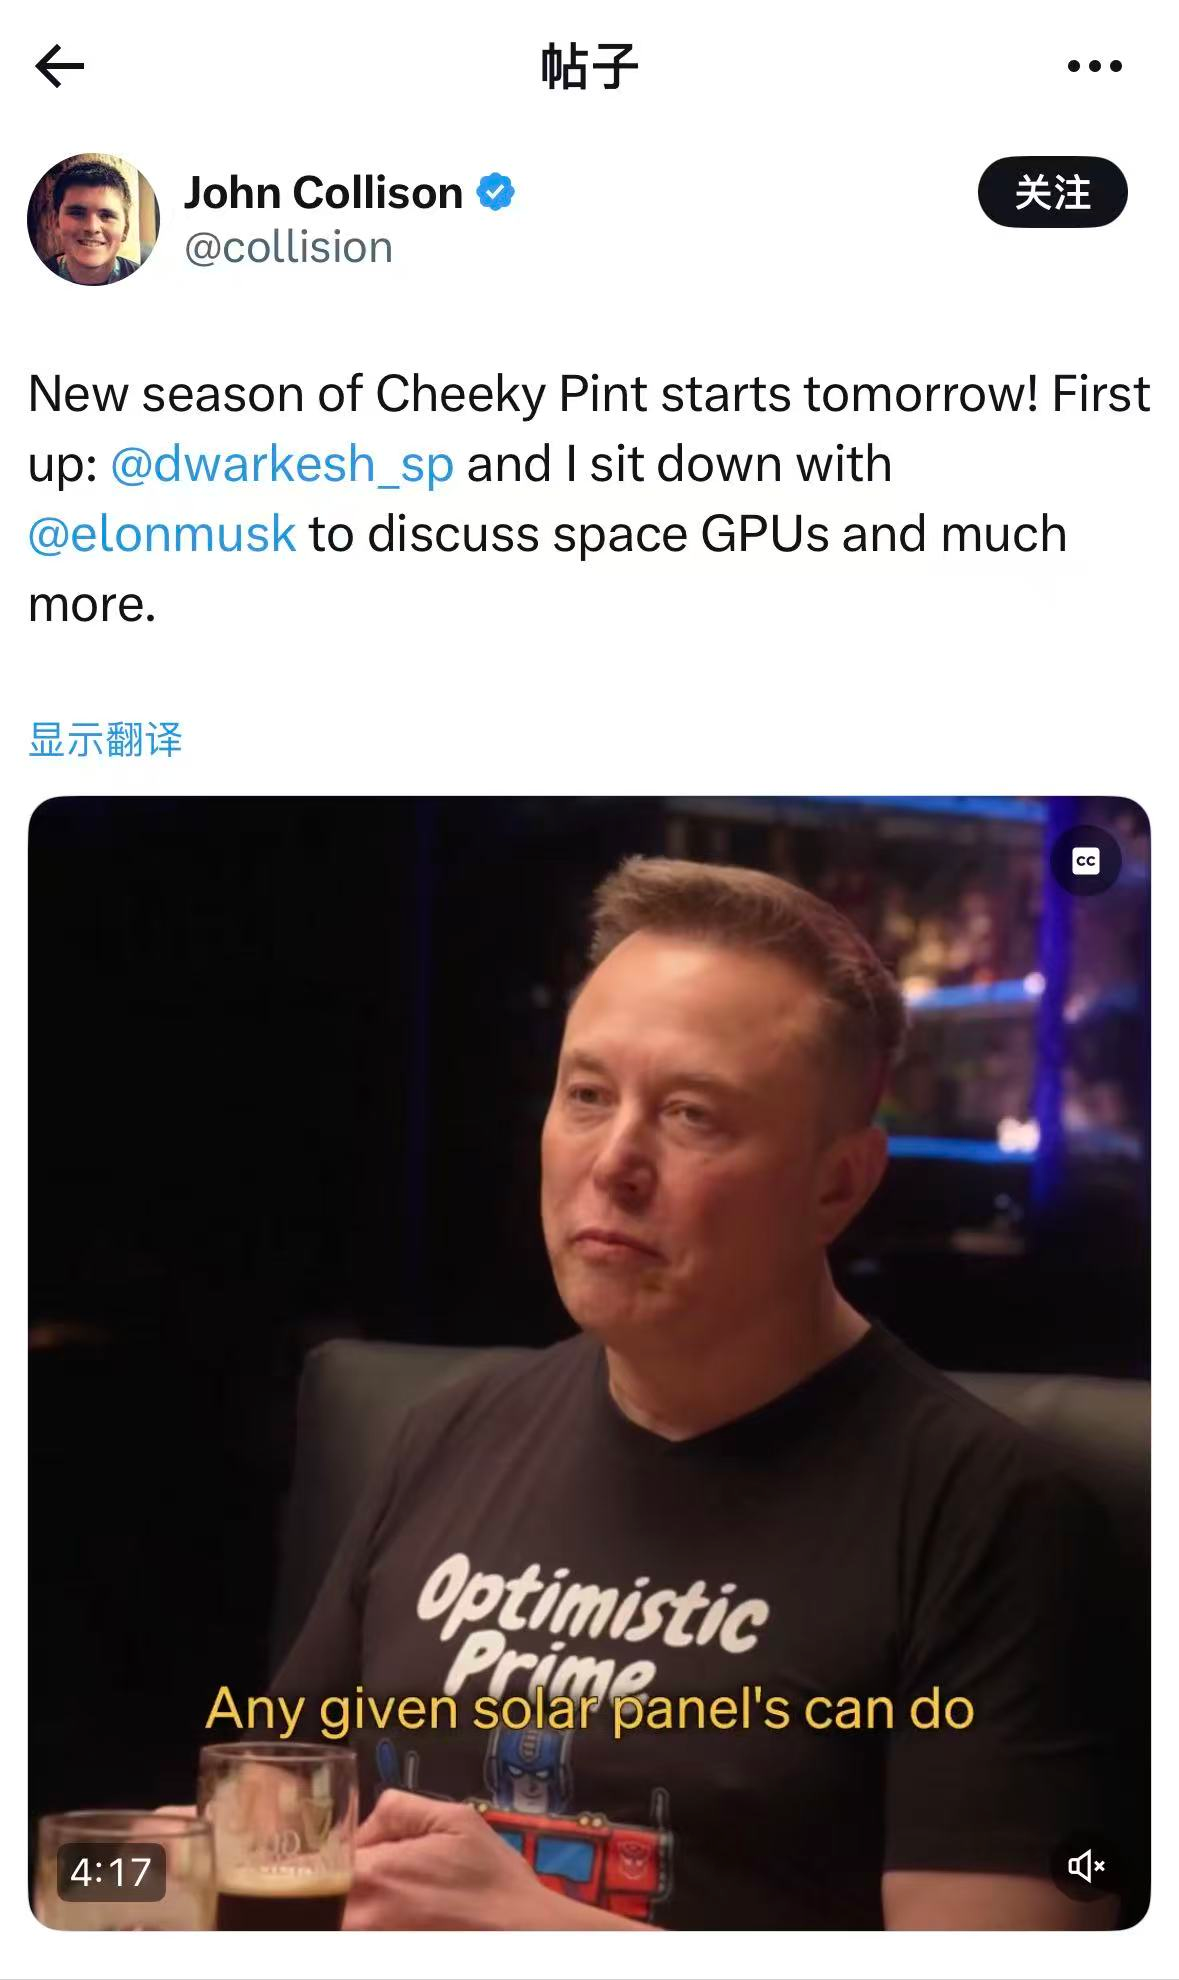
Task: Unmute the video with the speaker icon
Action: (x=1085, y=1864)
